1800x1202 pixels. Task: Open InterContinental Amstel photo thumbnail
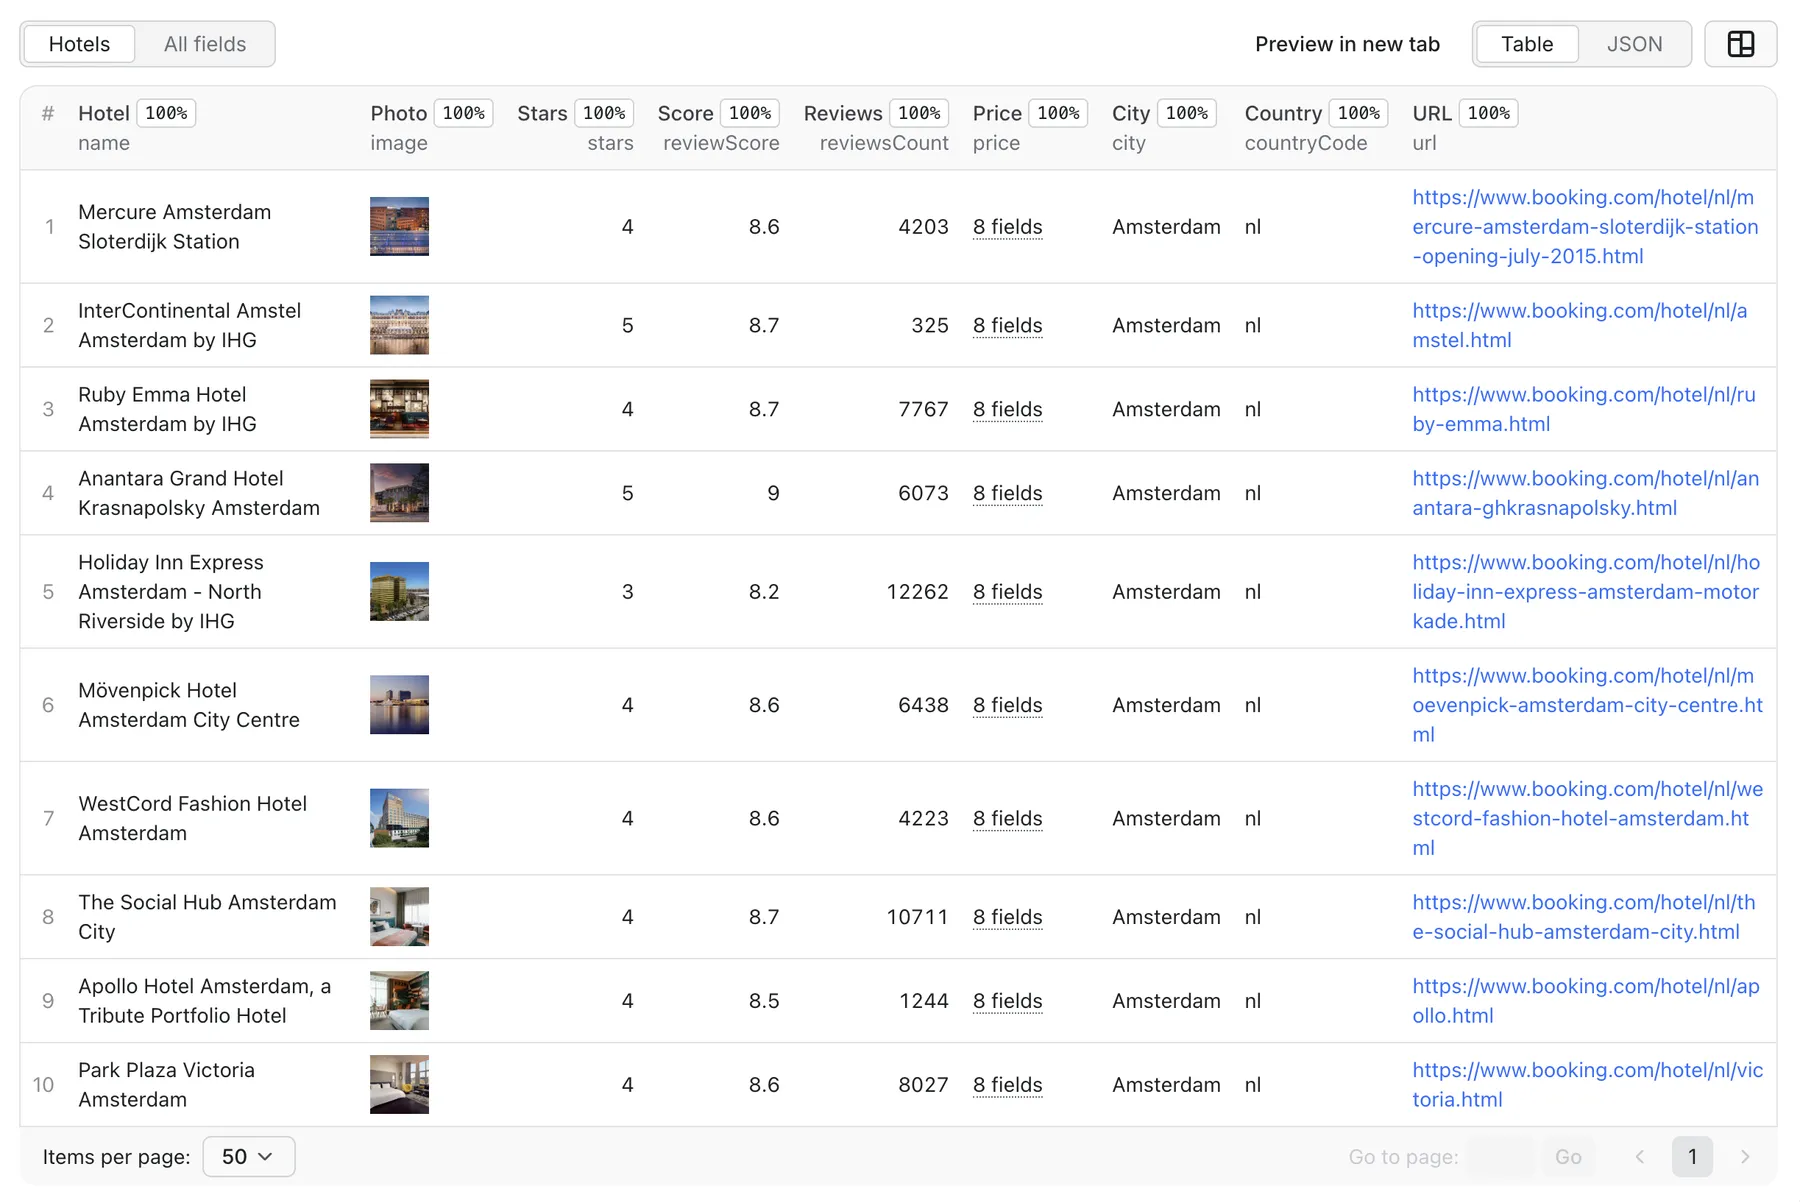click(x=399, y=325)
